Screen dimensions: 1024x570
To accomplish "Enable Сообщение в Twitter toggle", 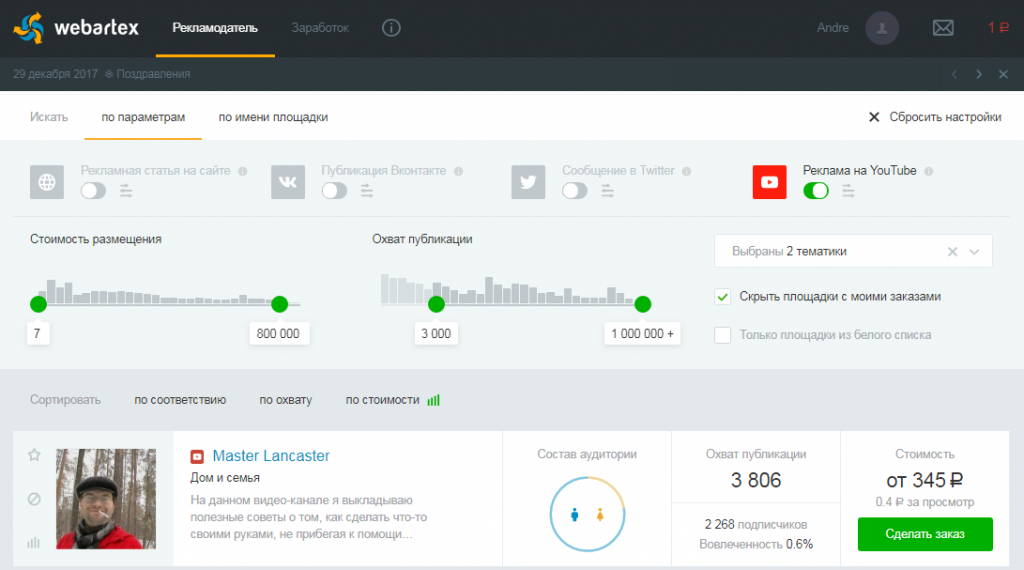I will (575, 191).
